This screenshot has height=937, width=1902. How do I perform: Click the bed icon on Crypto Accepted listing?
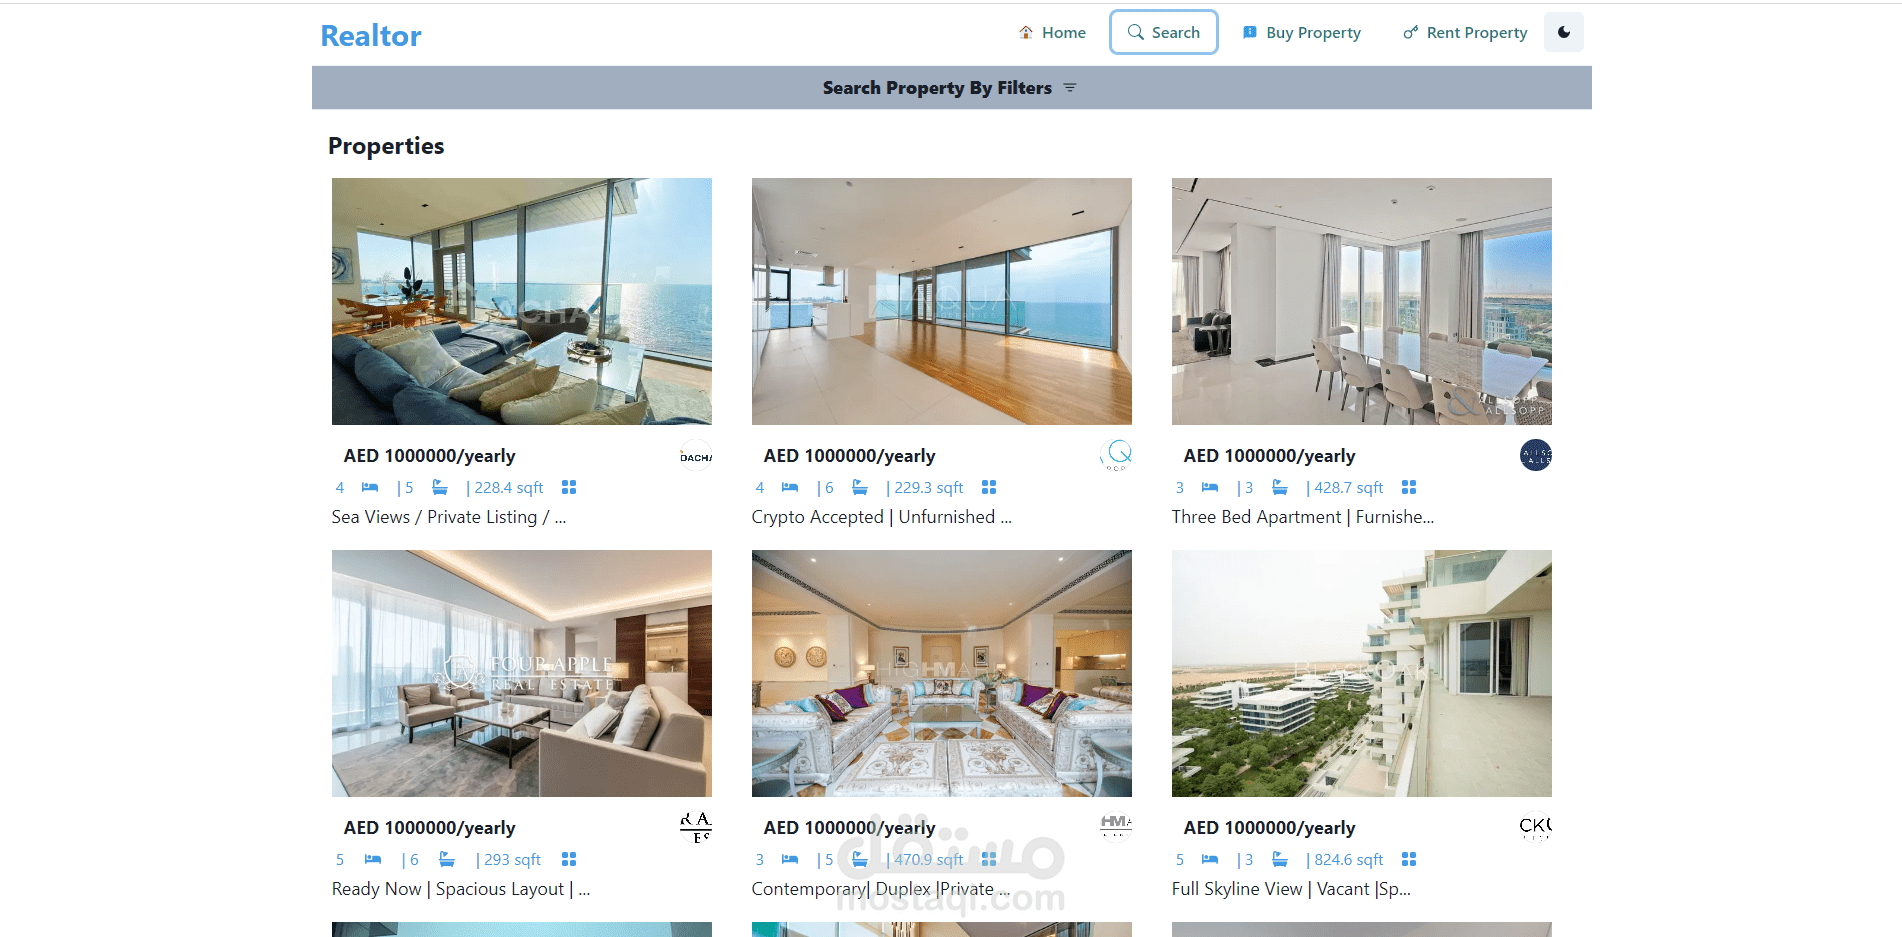[x=790, y=487]
